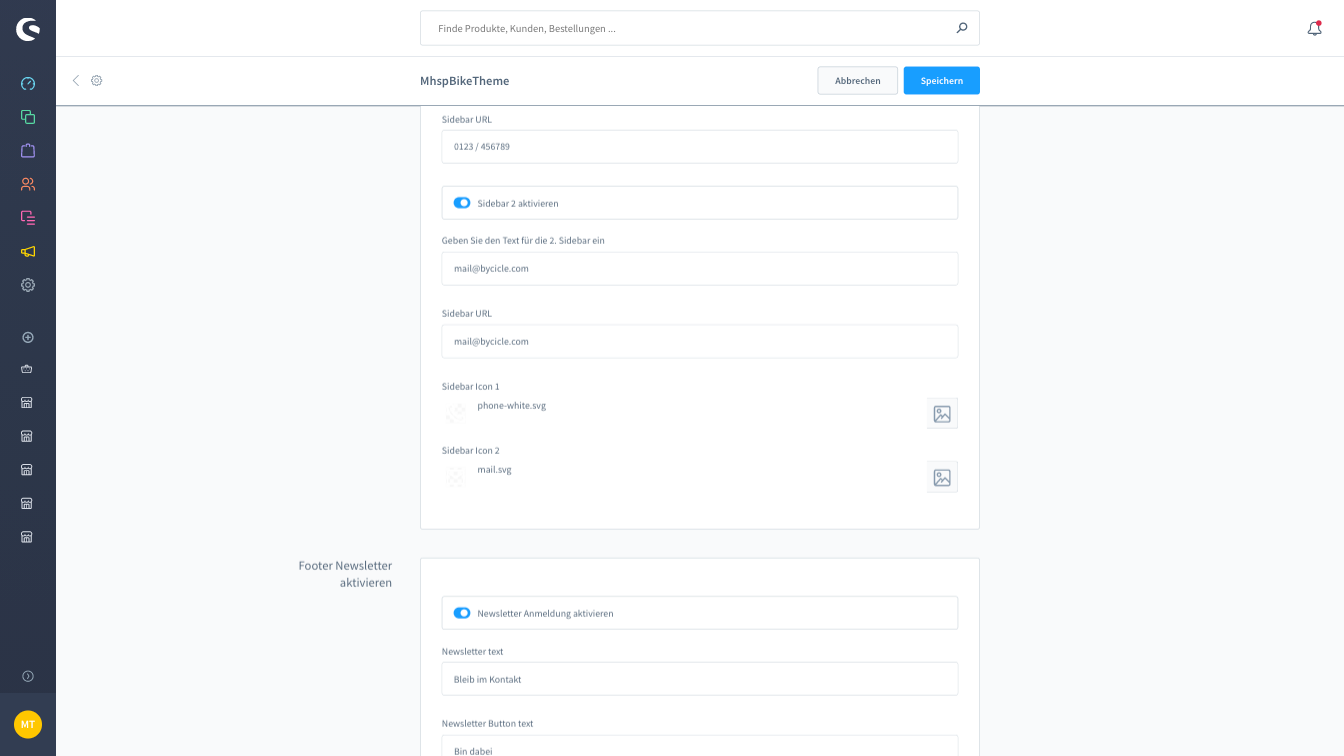Click the Newsletter text input field
Screen dimensions: 1344x756
click(699, 679)
